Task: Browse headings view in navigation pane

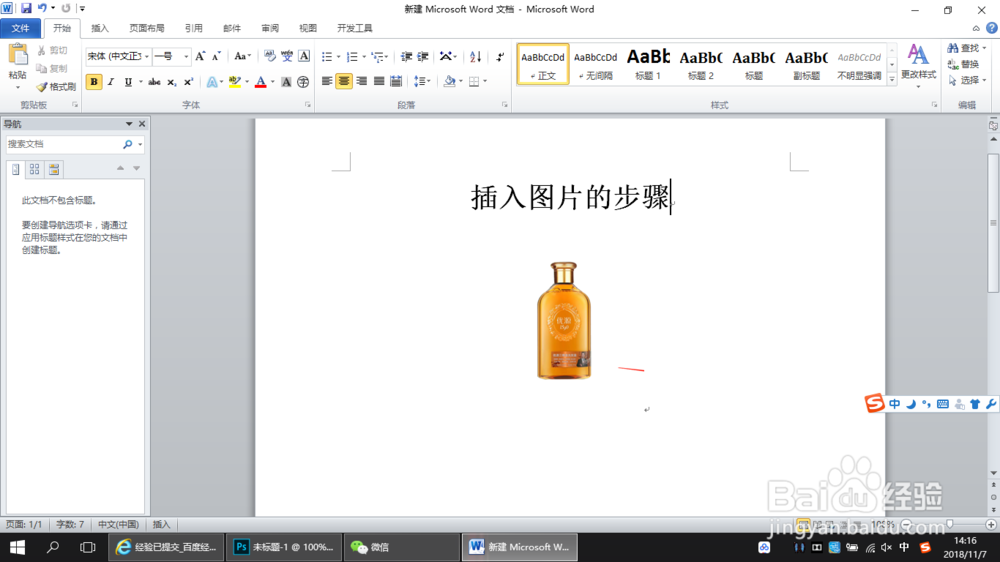Action: (x=16, y=169)
